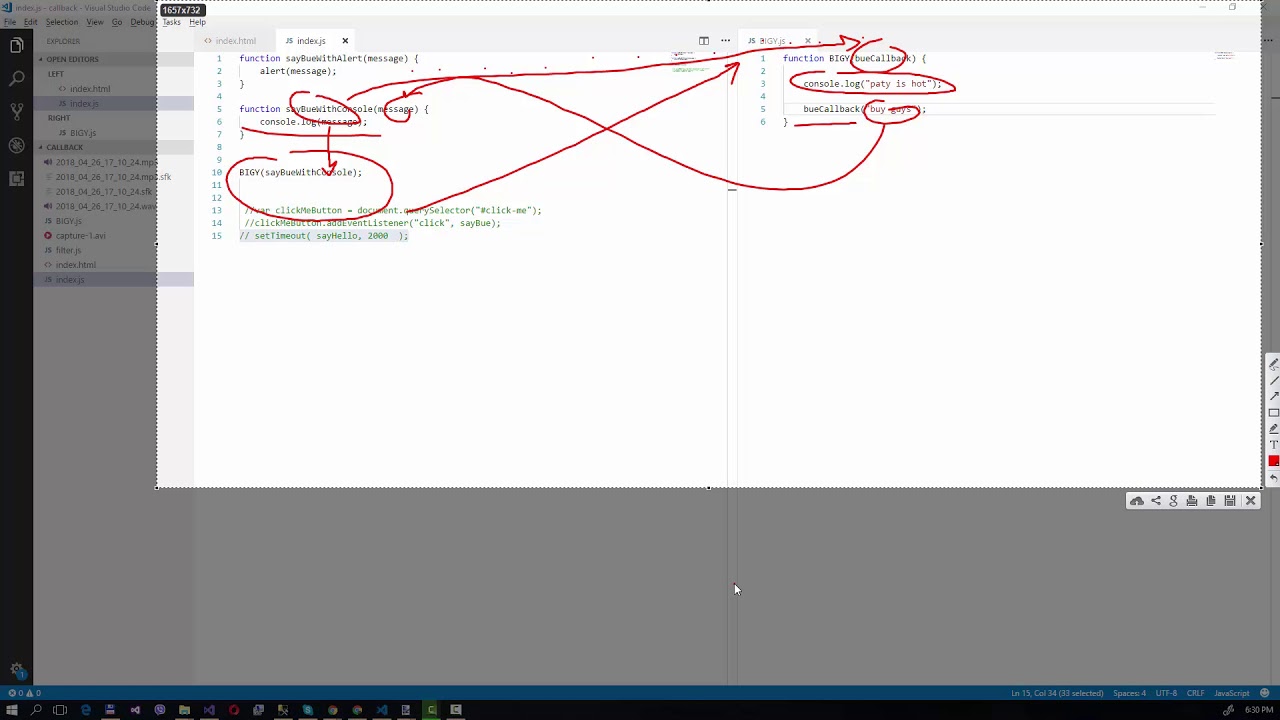The image size is (1280, 720).
Task: Upload screenshot to cloud in Lightshot
Action: pos(1137,501)
